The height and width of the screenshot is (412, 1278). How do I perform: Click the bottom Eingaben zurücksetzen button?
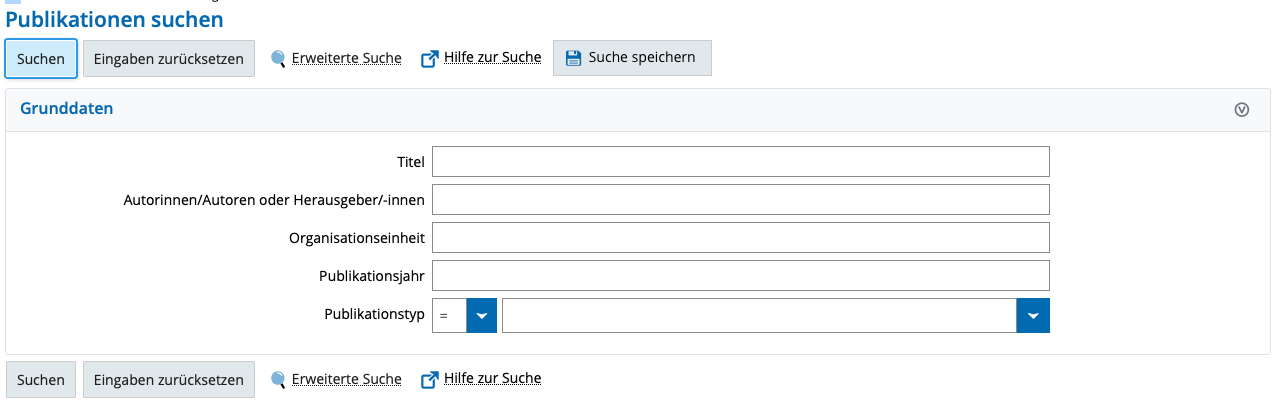point(169,380)
